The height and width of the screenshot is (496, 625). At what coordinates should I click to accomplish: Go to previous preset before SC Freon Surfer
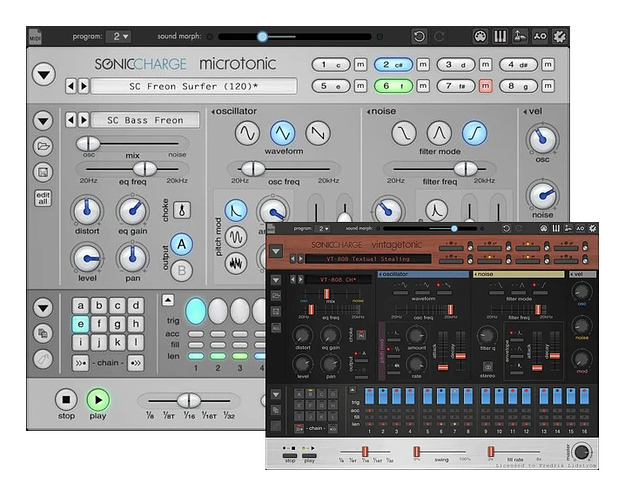pos(71,86)
